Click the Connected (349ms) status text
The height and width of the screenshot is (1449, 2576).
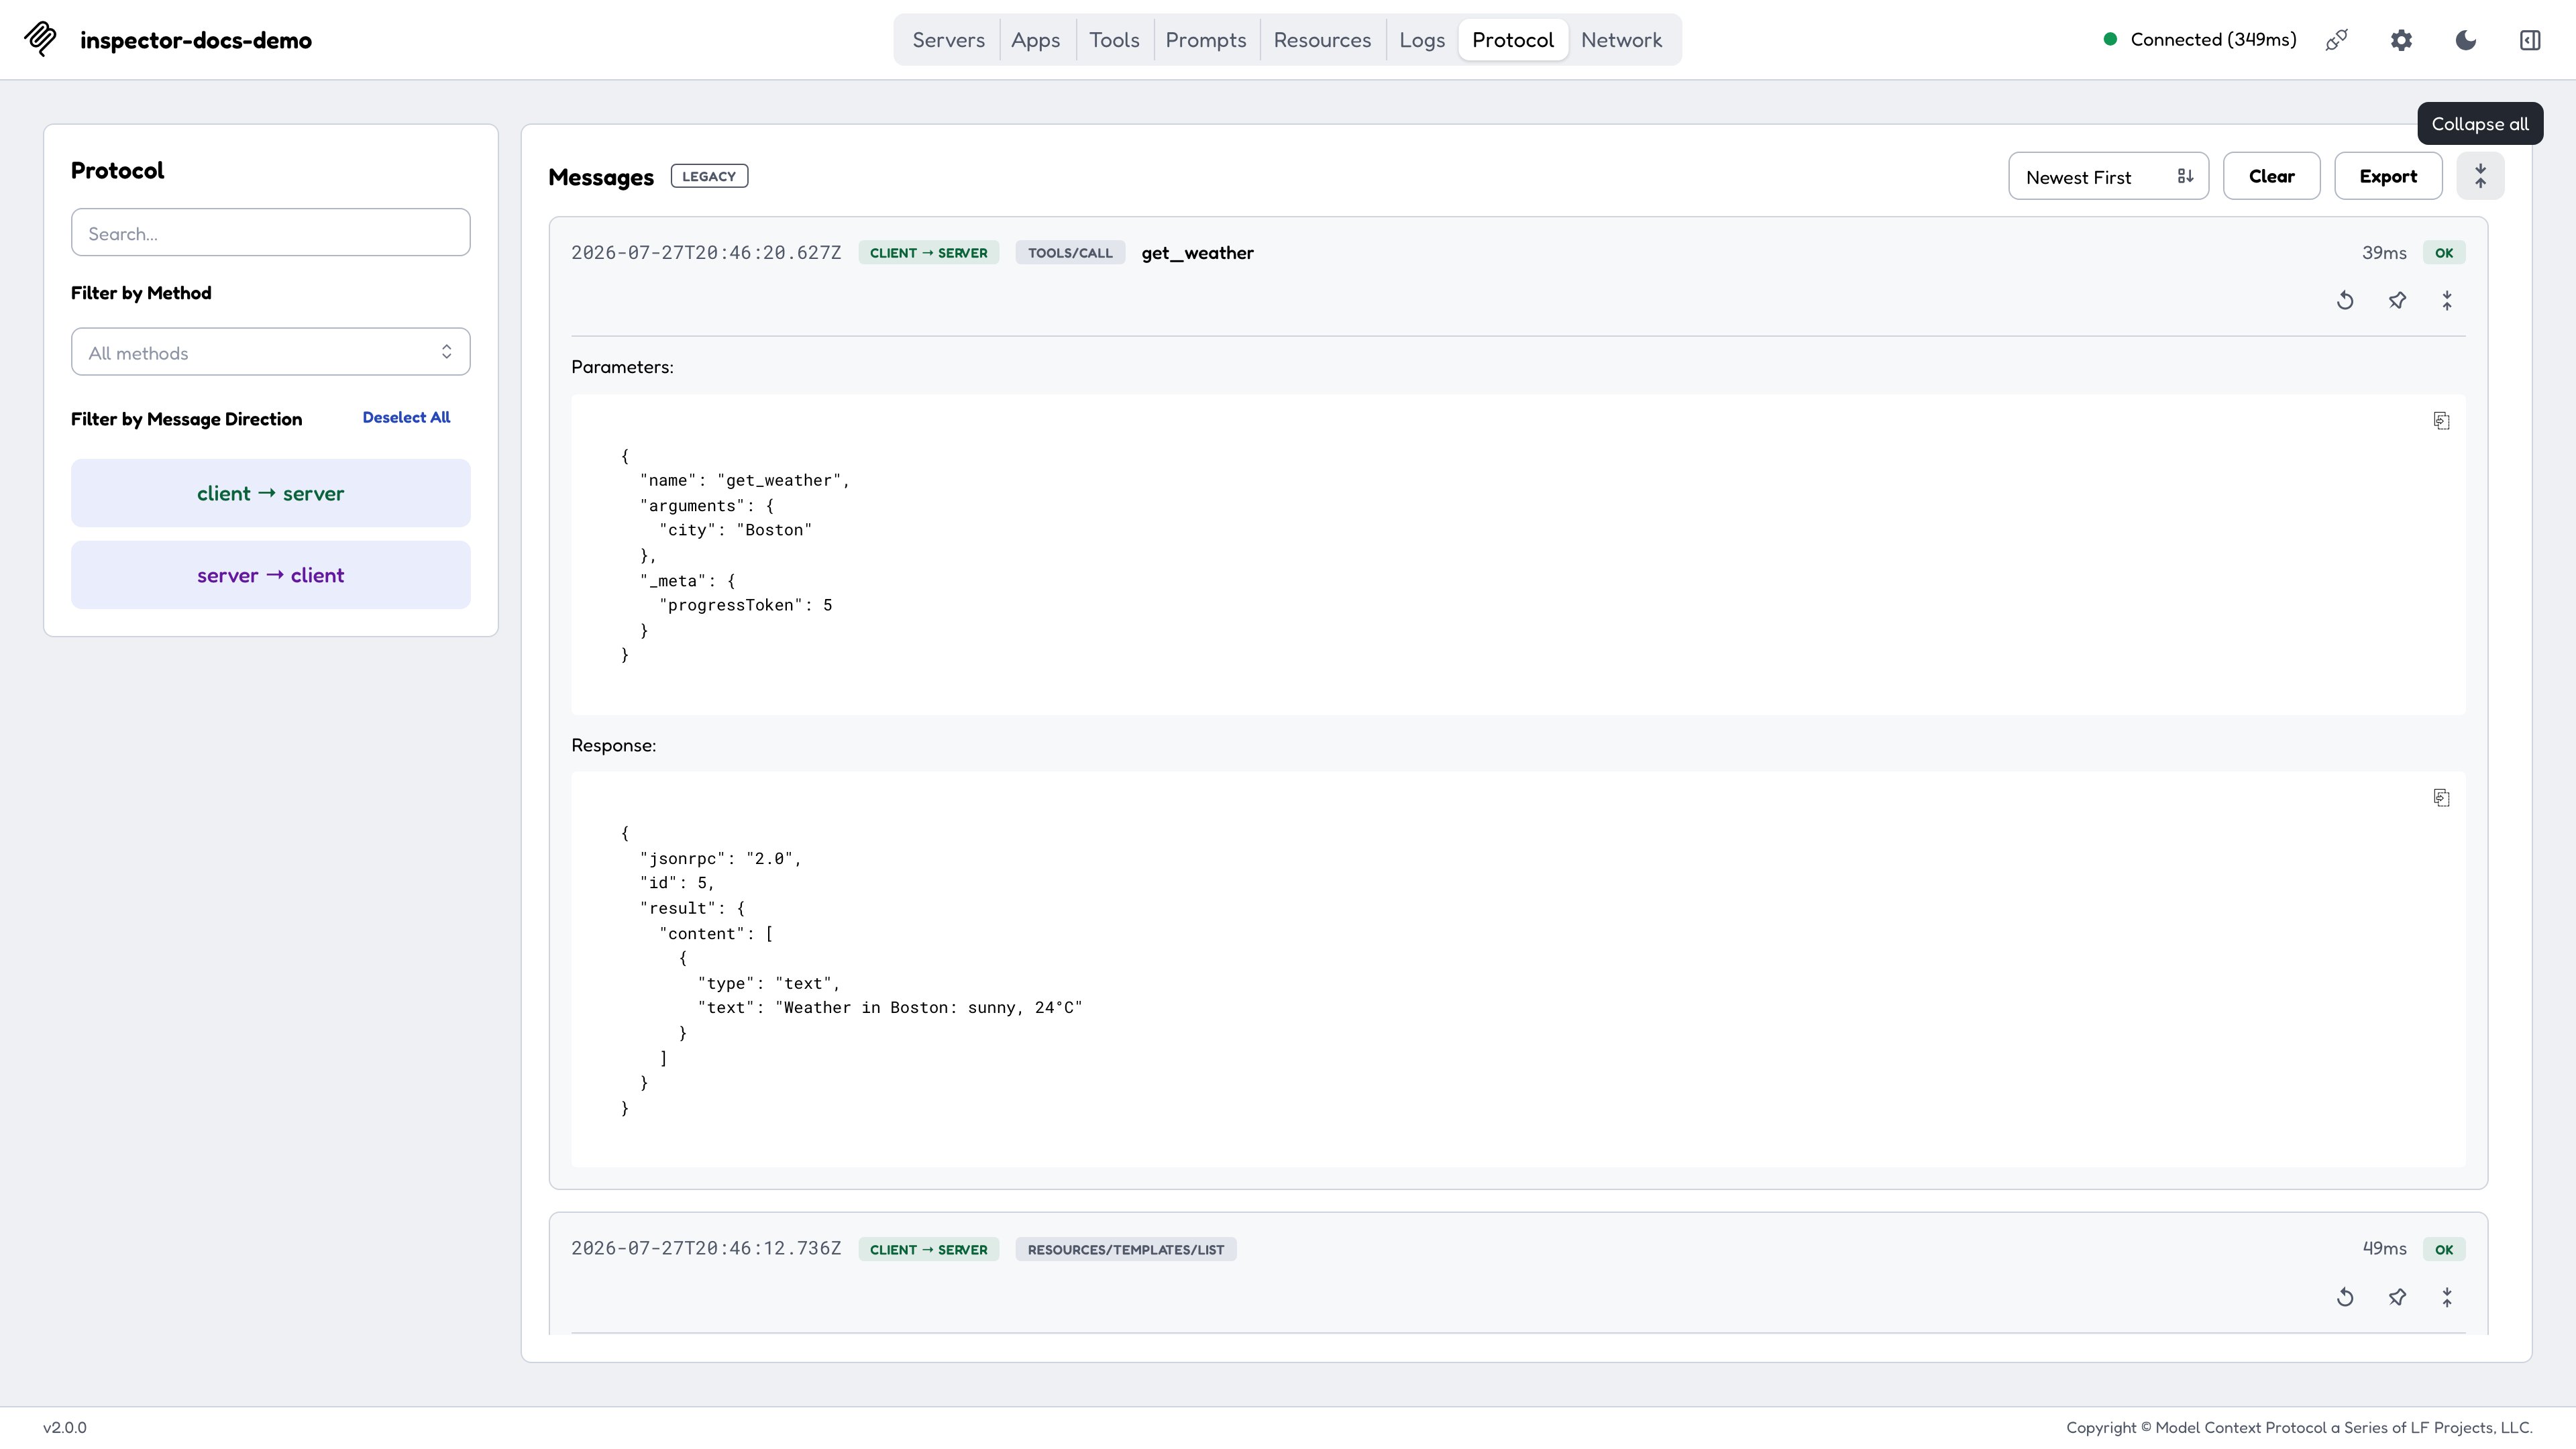click(2213, 39)
